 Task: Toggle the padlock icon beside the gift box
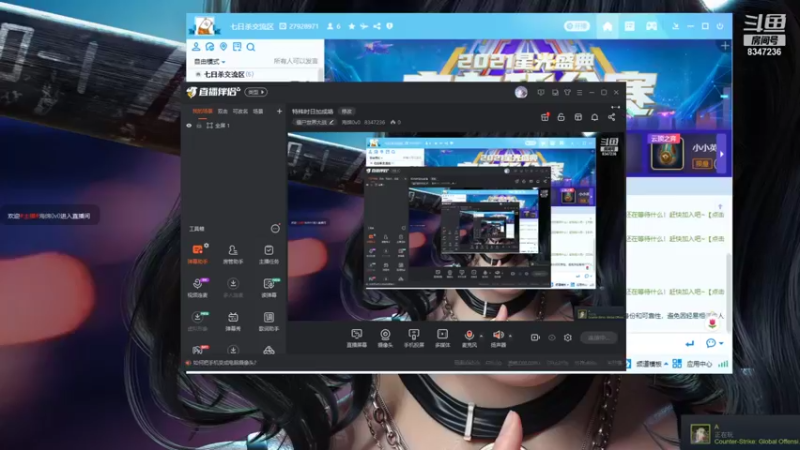[561, 117]
